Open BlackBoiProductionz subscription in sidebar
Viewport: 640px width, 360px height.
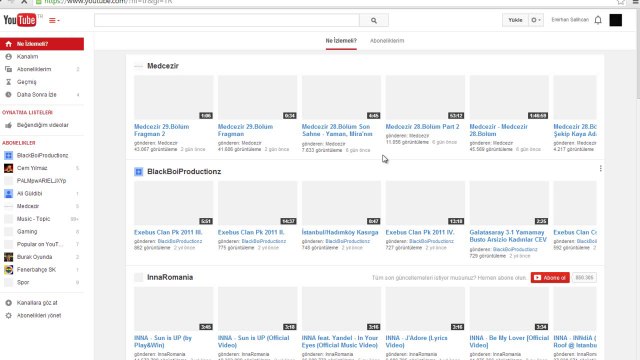42,156
